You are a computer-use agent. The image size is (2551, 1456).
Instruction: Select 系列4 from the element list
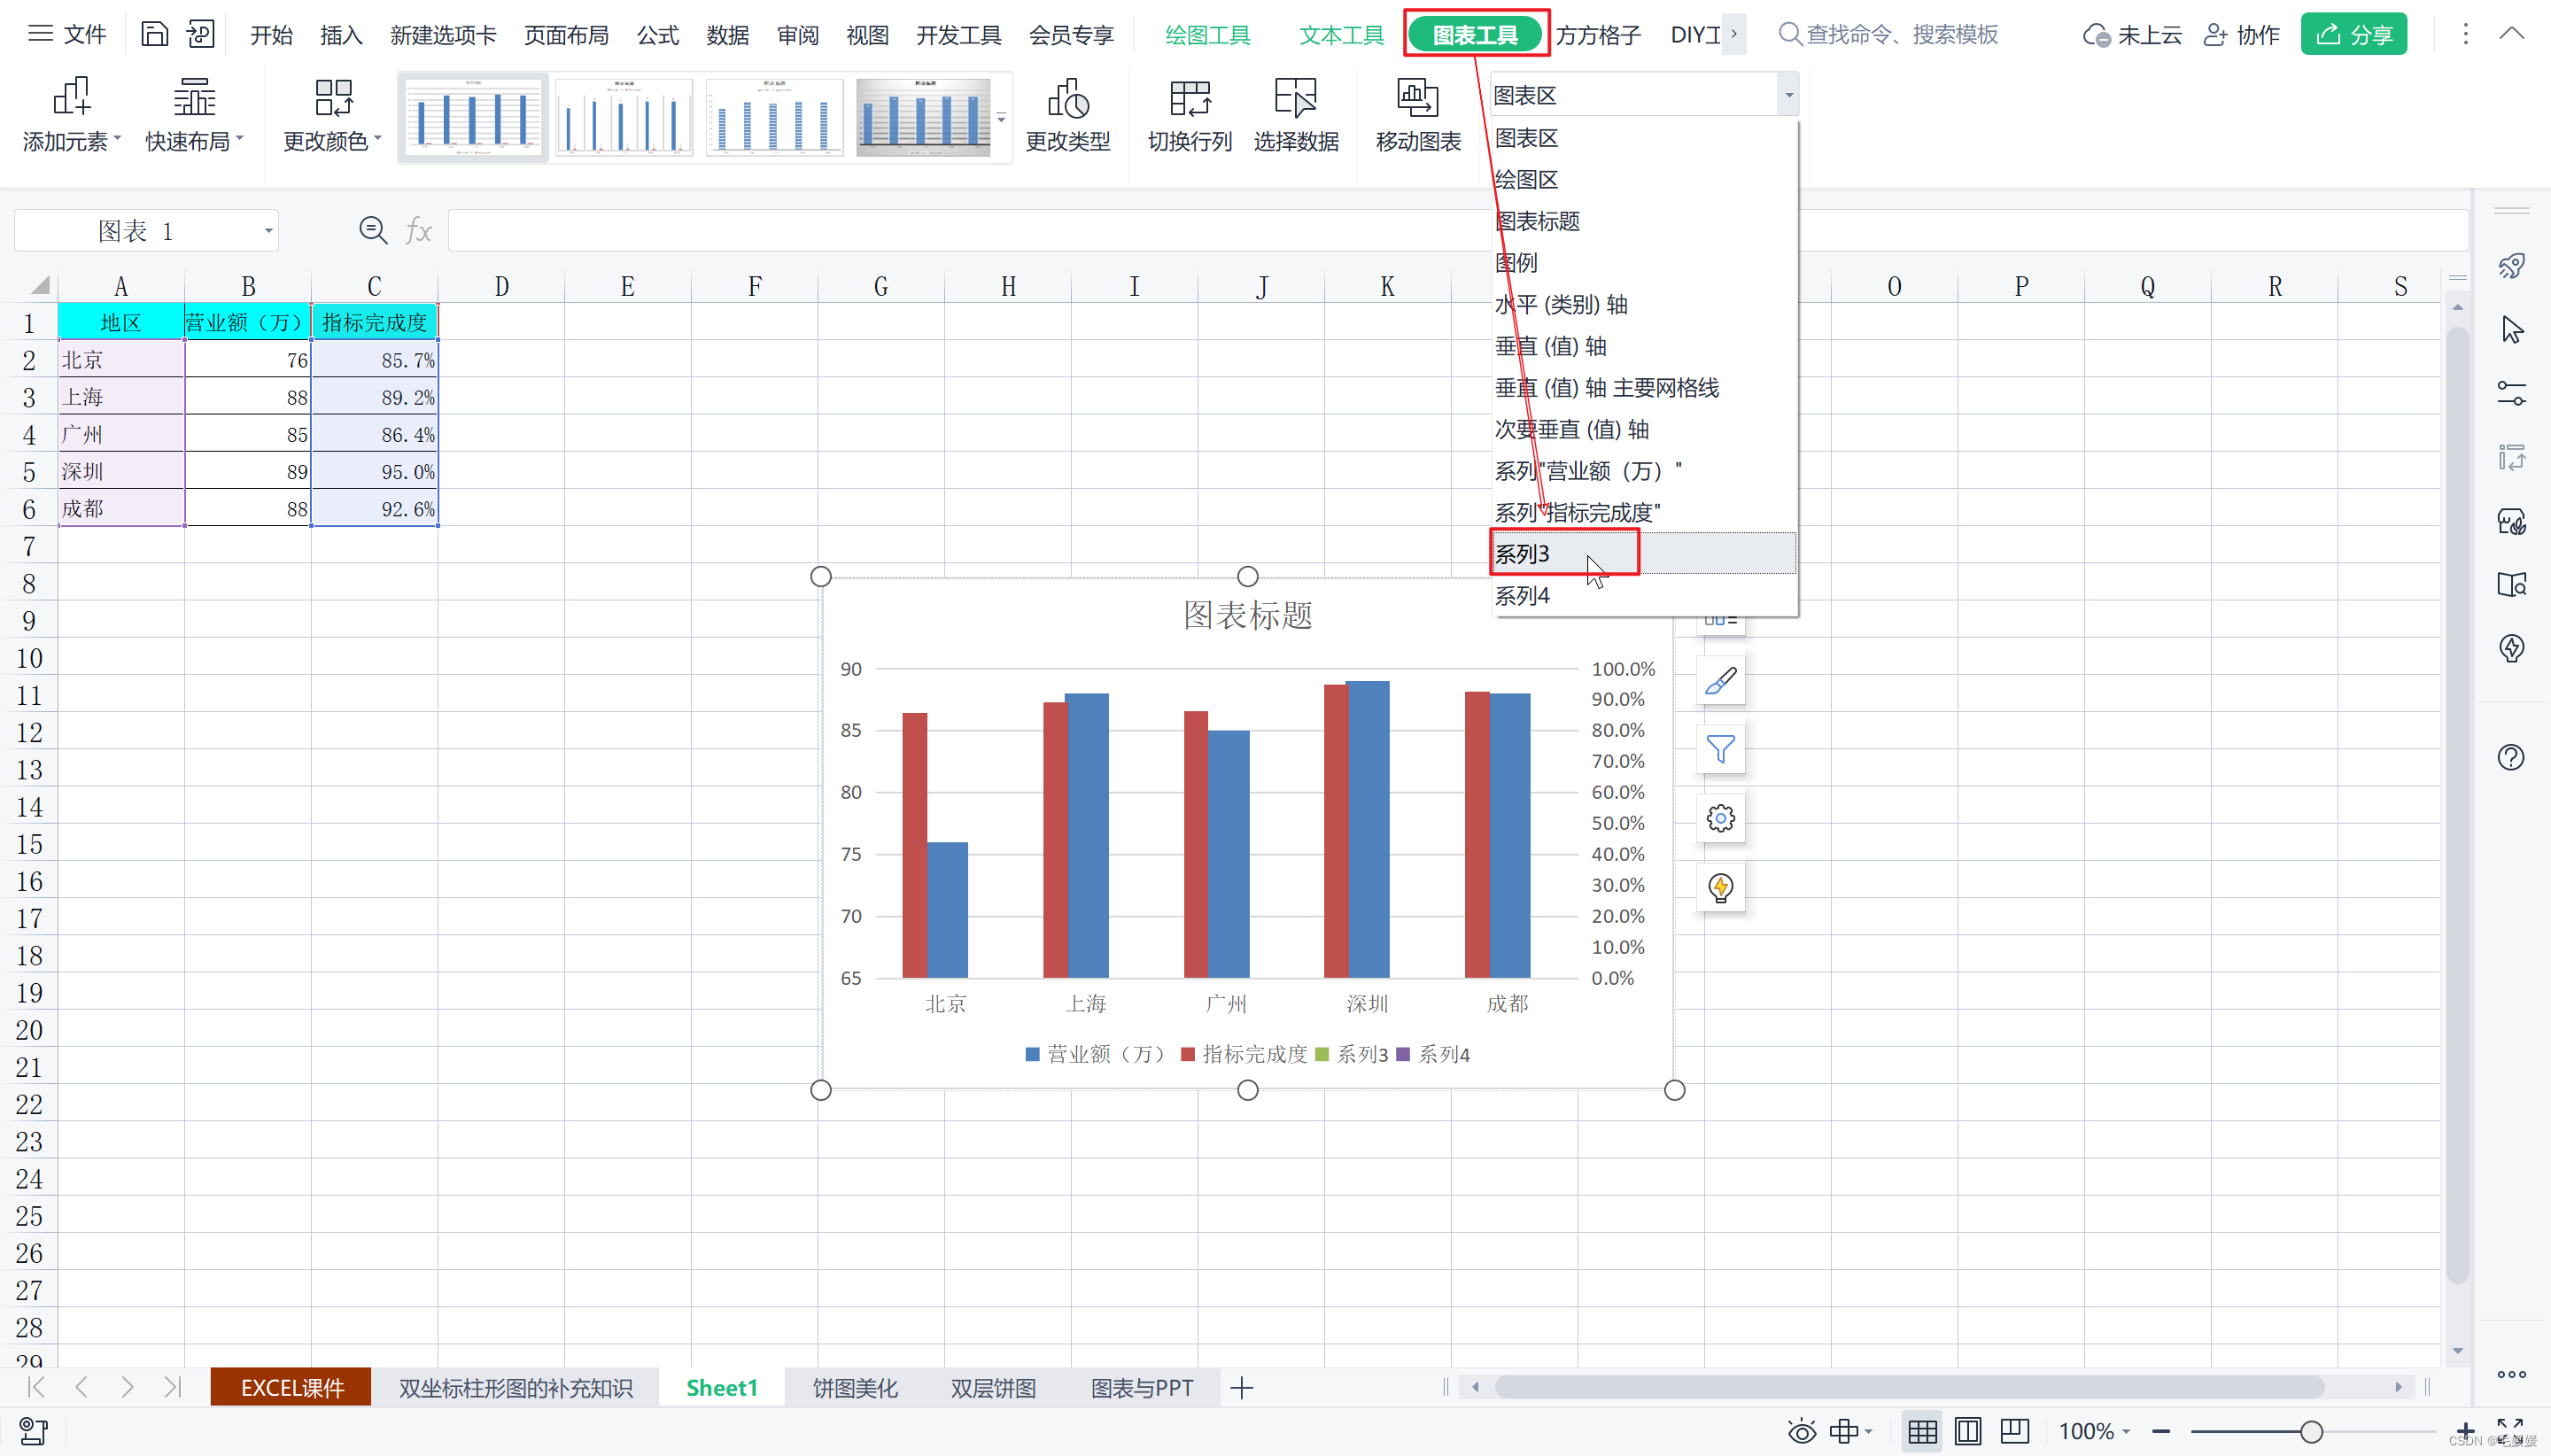[x=1522, y=596]
